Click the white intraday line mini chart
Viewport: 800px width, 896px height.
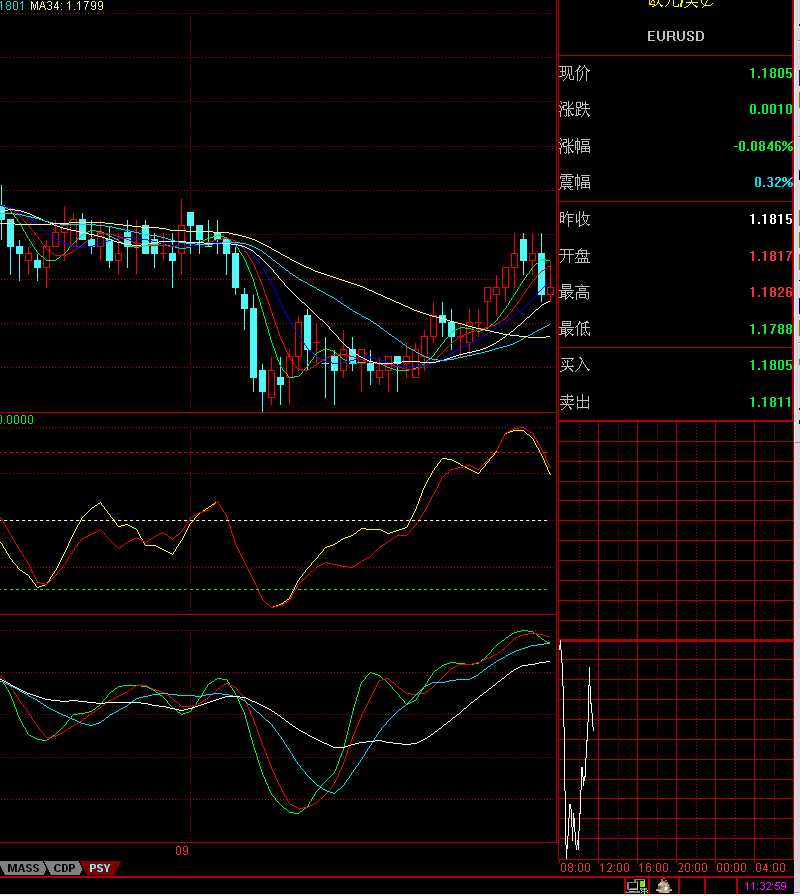(579, 760)
